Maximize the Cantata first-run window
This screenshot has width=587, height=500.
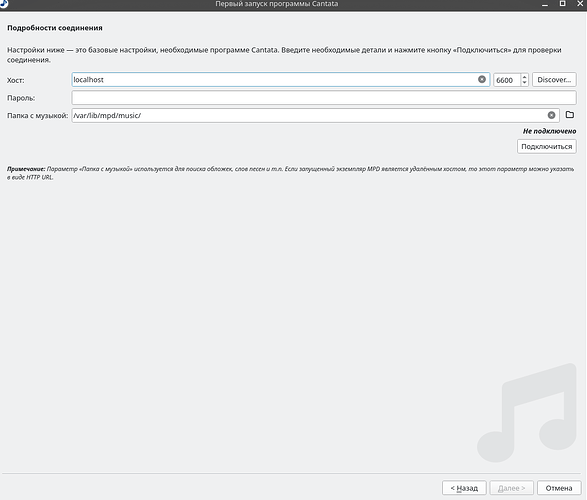[562, 3]
